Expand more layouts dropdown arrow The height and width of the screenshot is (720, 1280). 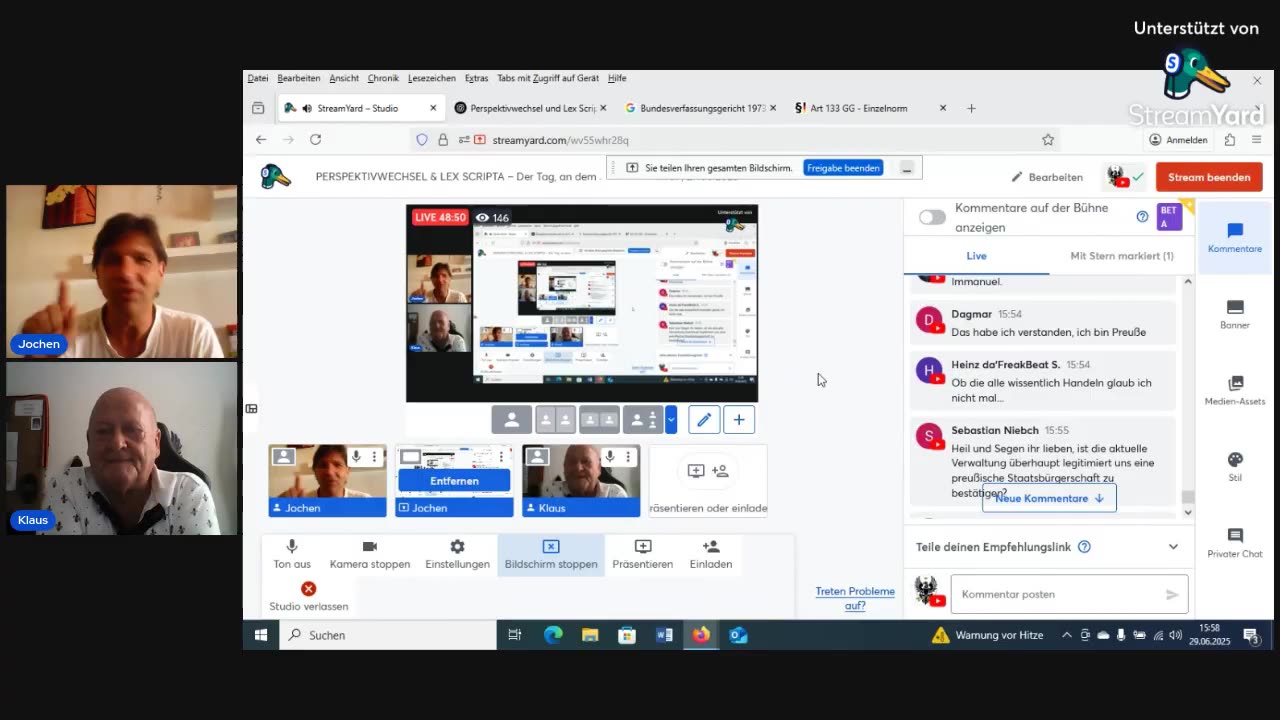pyautogui.click(x=671, y=420)
